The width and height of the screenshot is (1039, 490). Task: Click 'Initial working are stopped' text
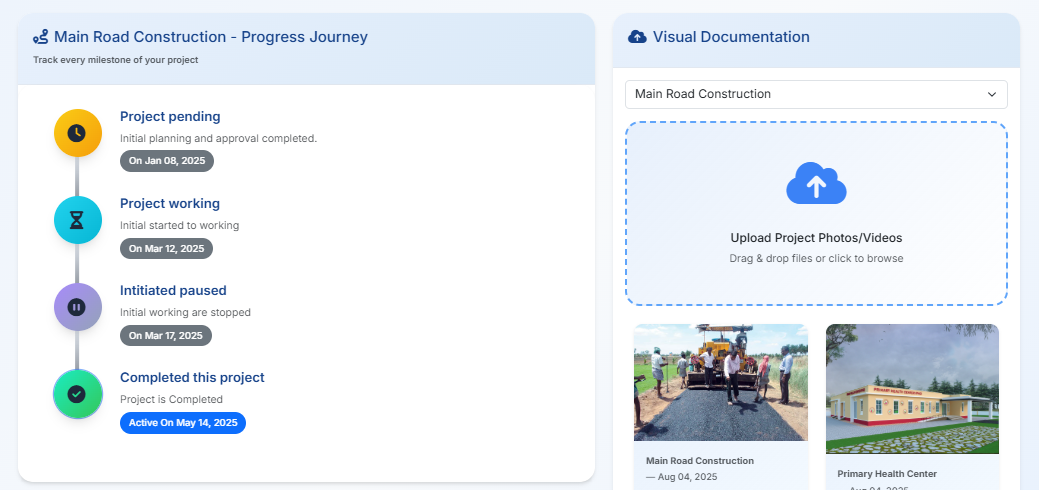point(186,312)
